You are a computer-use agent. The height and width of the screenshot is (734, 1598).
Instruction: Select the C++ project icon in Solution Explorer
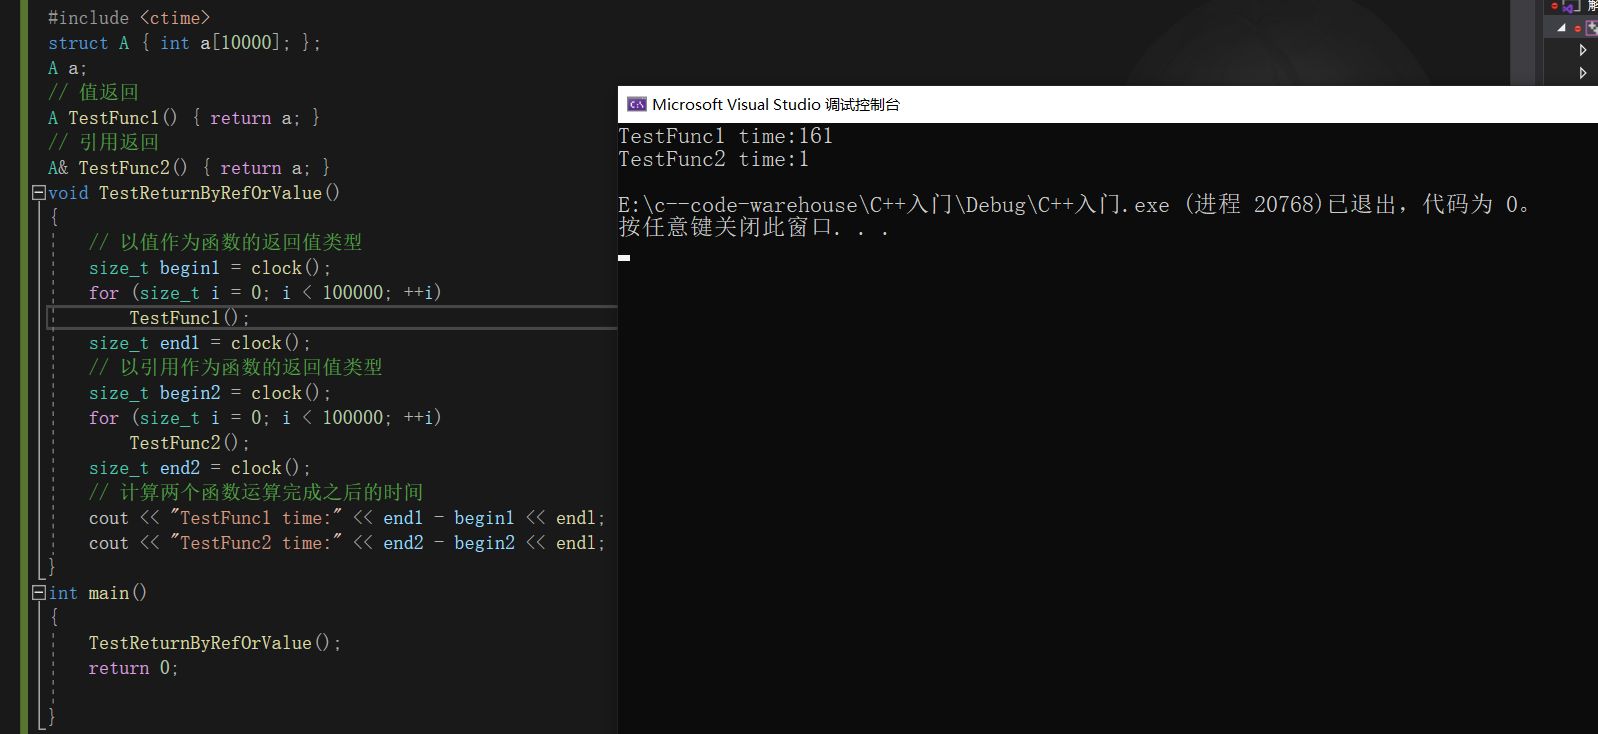point(1592,28)
